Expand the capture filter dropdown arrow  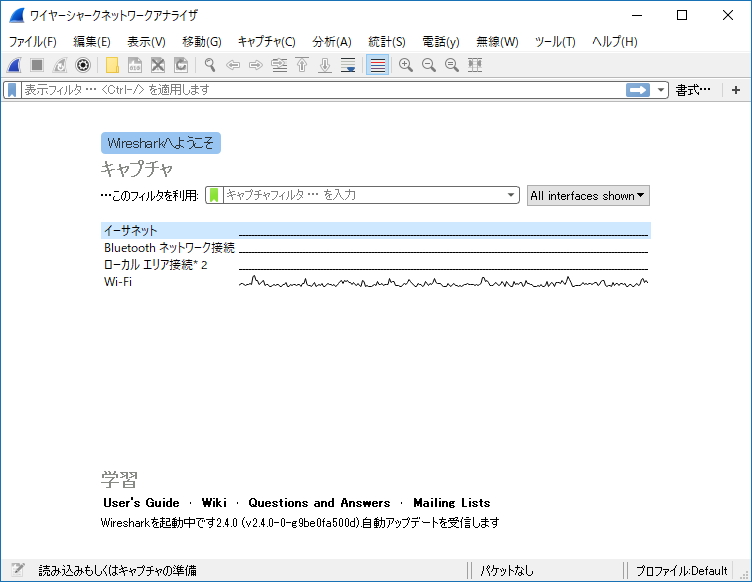click(x=511, y=195)
